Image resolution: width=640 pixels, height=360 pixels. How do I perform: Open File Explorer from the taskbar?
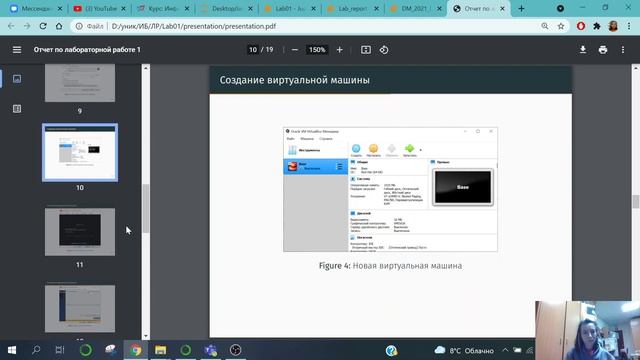(160, 350)
